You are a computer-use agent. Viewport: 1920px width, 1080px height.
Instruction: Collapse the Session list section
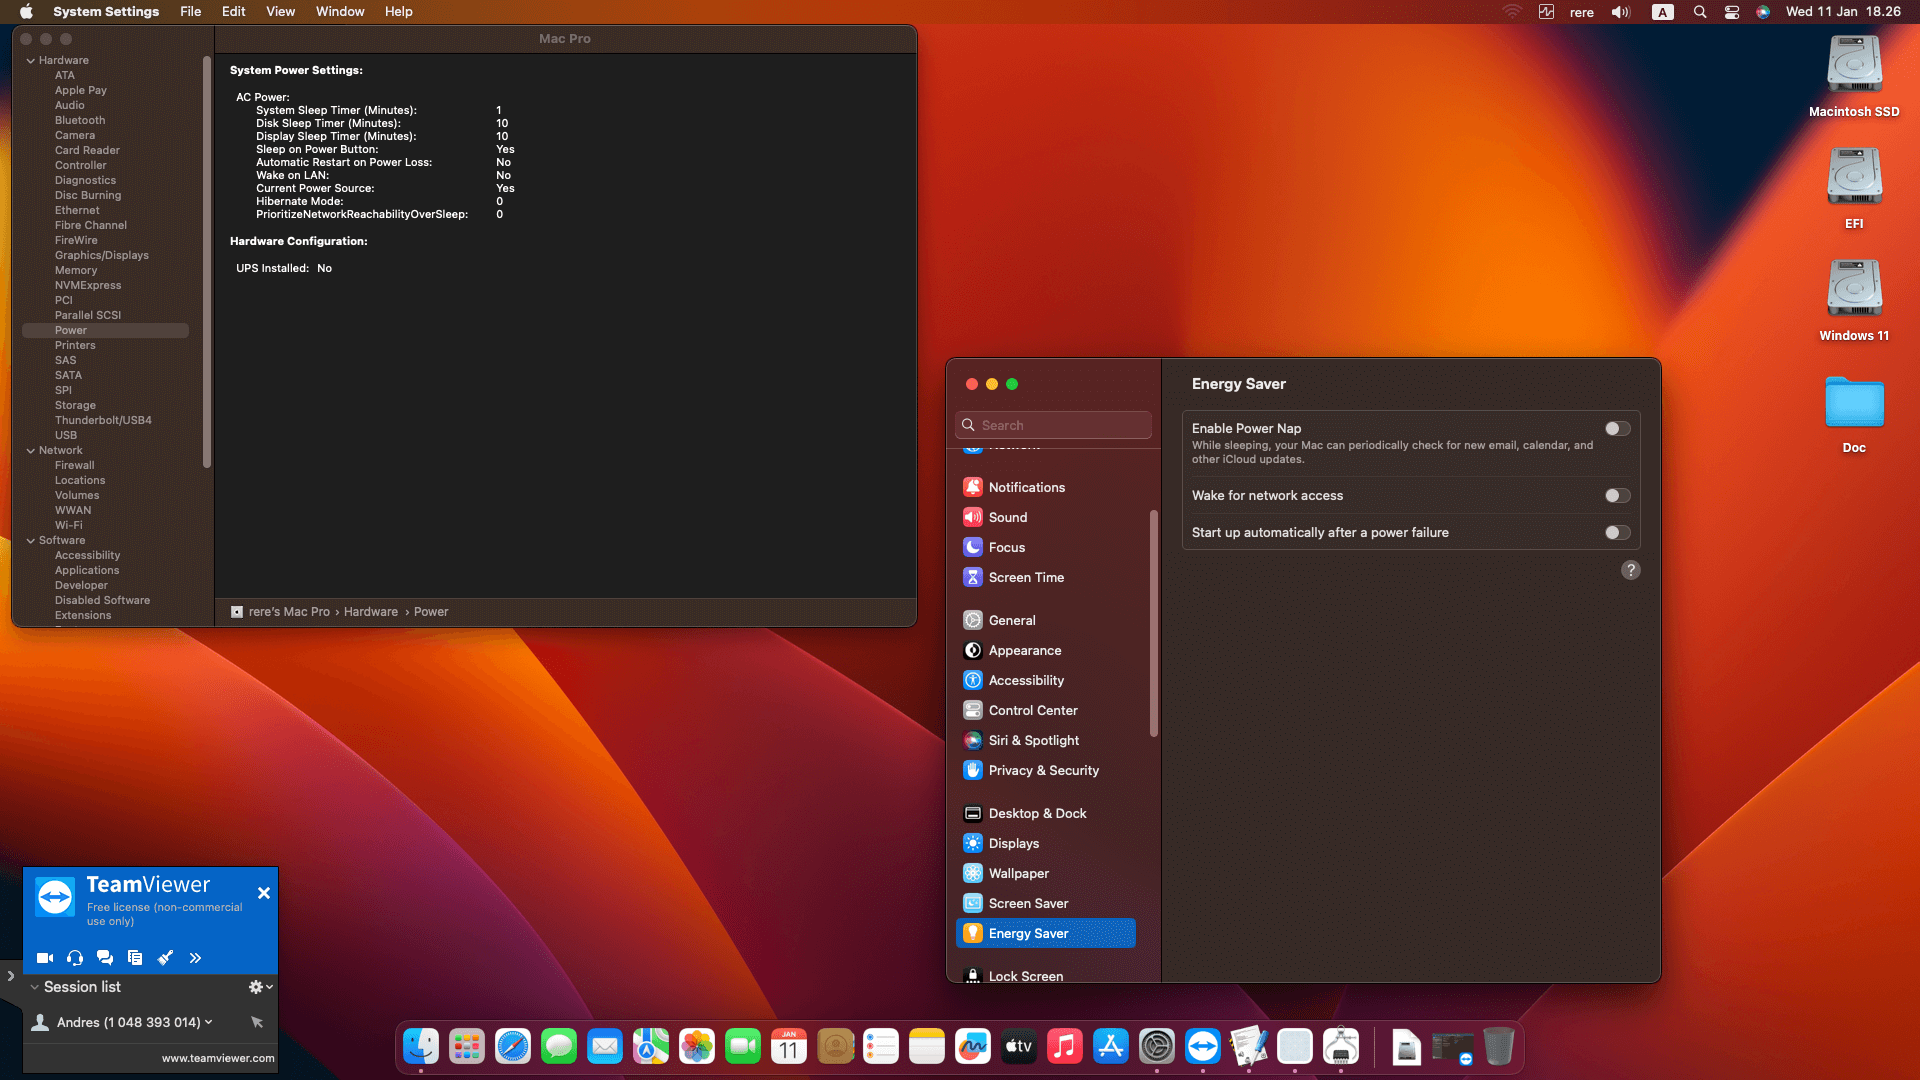coord(35,987)
